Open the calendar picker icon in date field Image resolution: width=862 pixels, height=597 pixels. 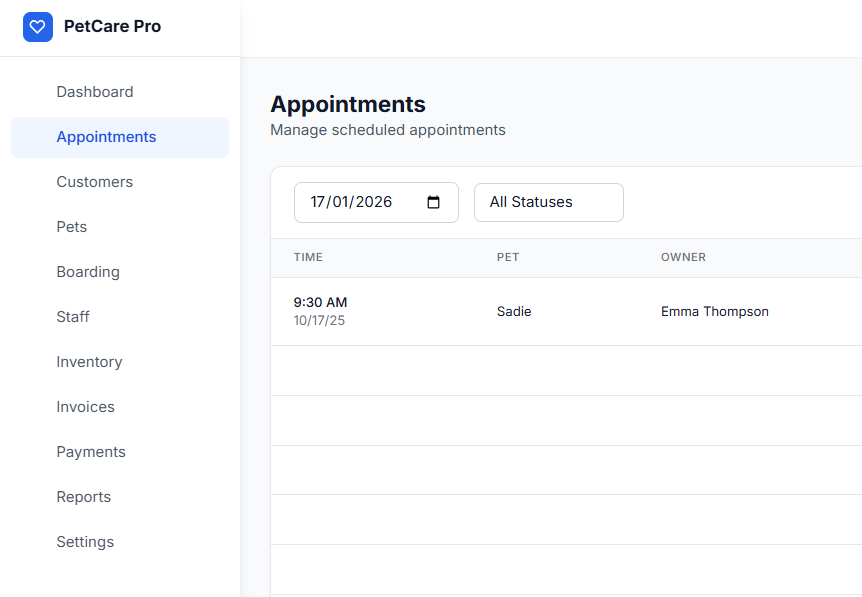tap(433, 202)
